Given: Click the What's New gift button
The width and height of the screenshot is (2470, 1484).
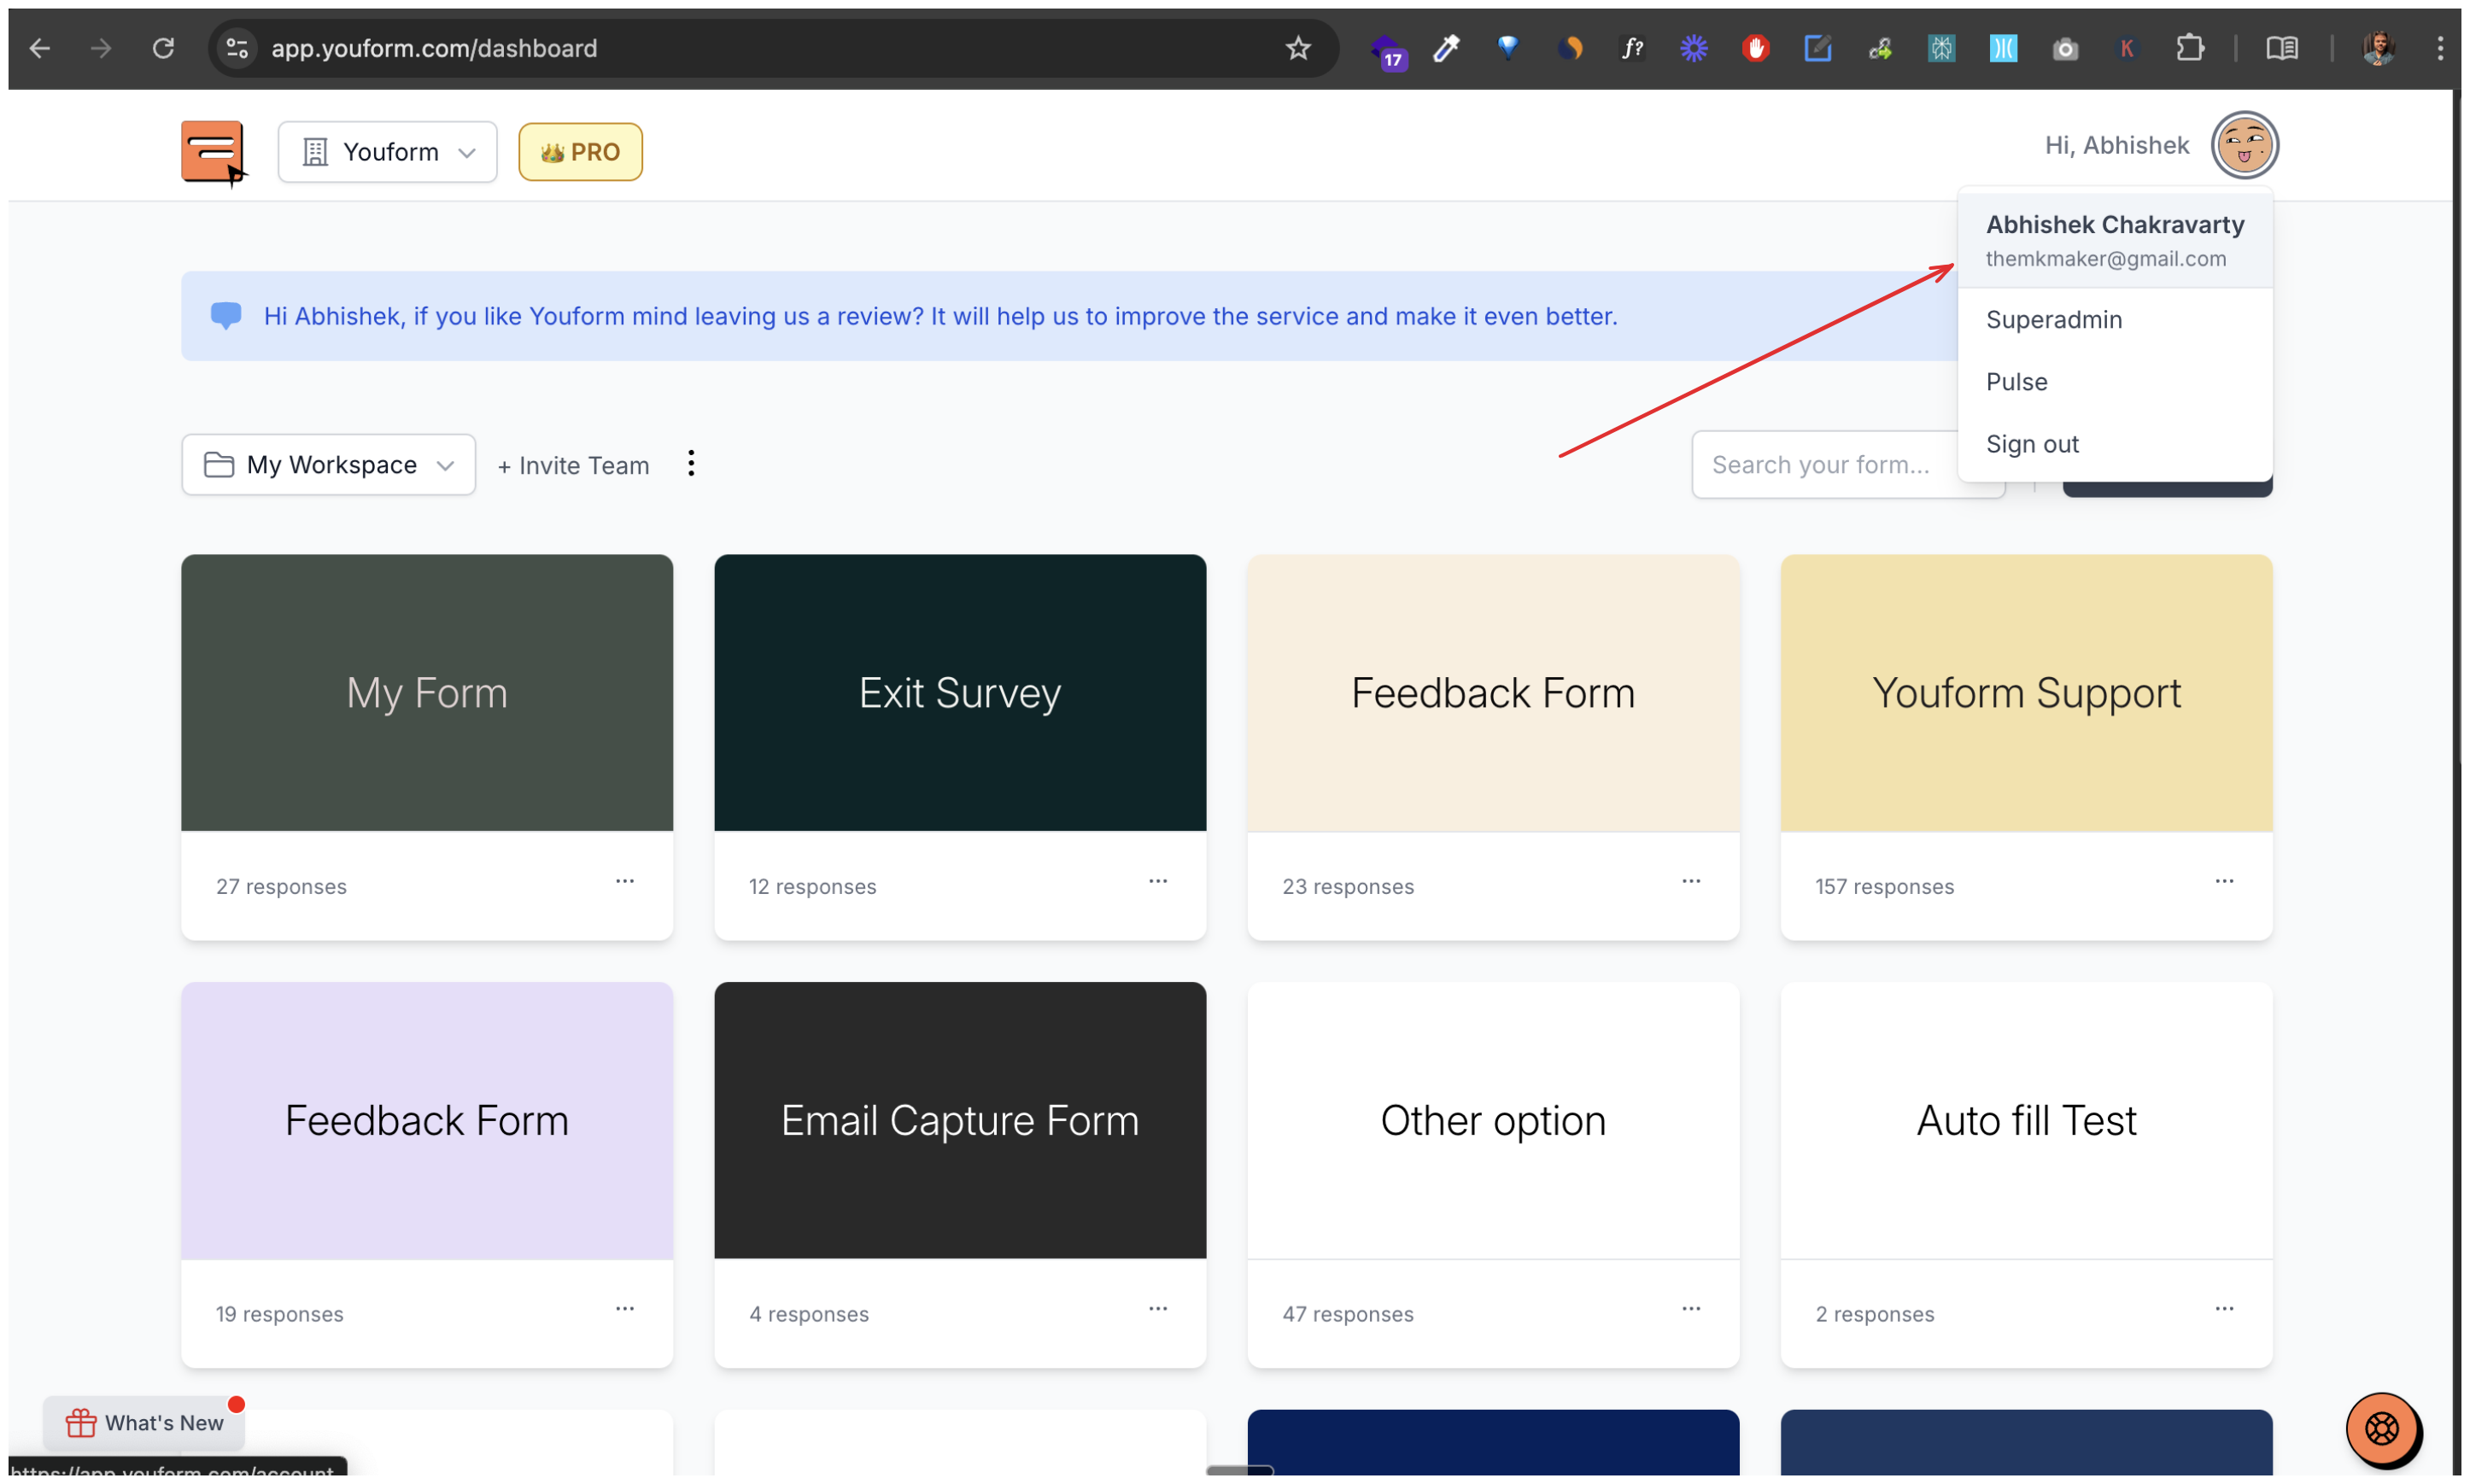Looking at the screenshot, I should pyautogui.click(x=145, y=1423).
